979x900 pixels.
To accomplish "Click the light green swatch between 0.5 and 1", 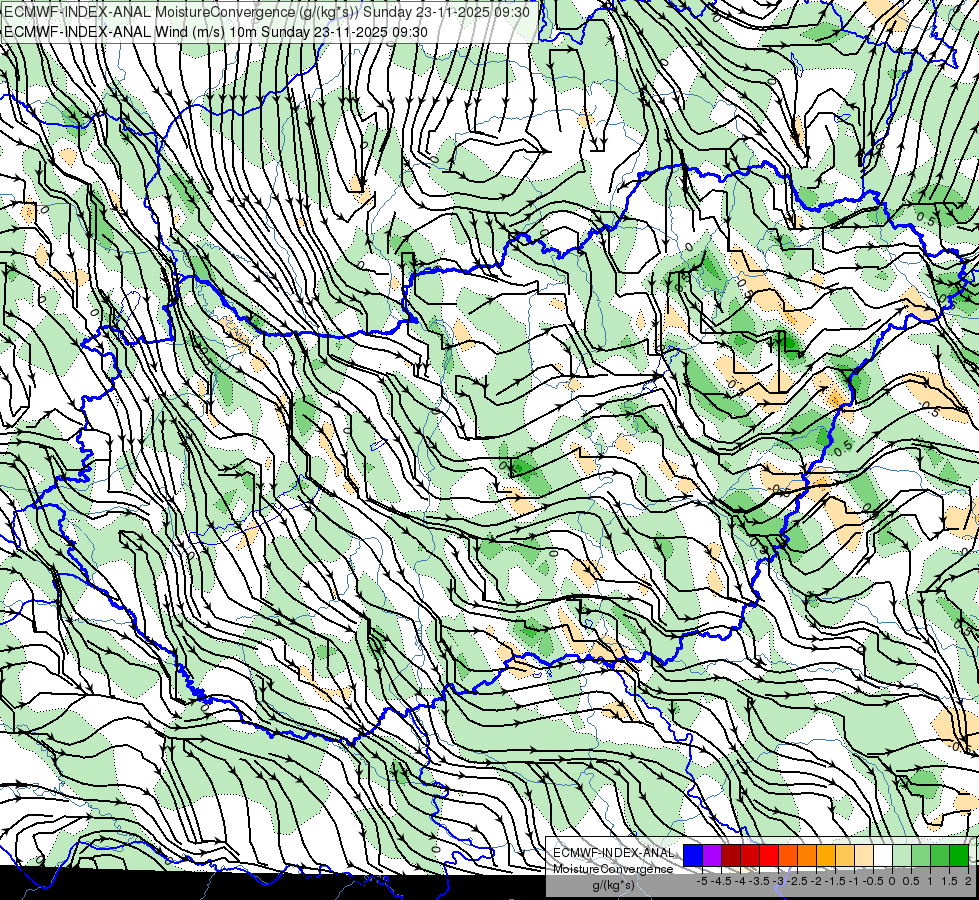I will click(921, 855).
